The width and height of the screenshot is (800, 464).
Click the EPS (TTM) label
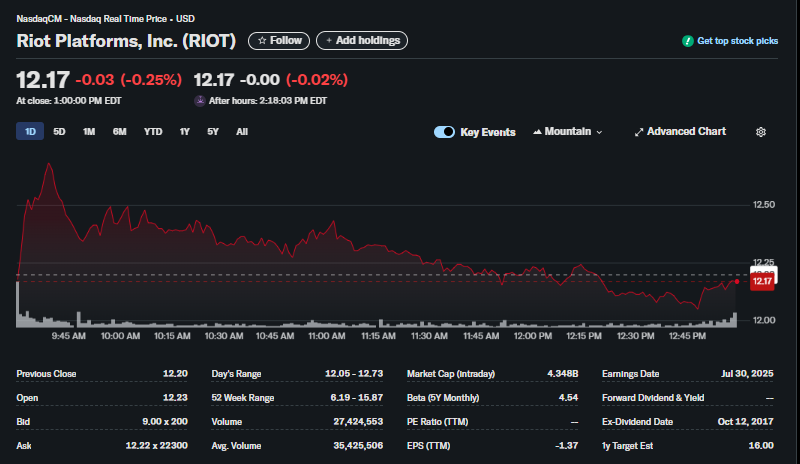click(x=429, y=446)
